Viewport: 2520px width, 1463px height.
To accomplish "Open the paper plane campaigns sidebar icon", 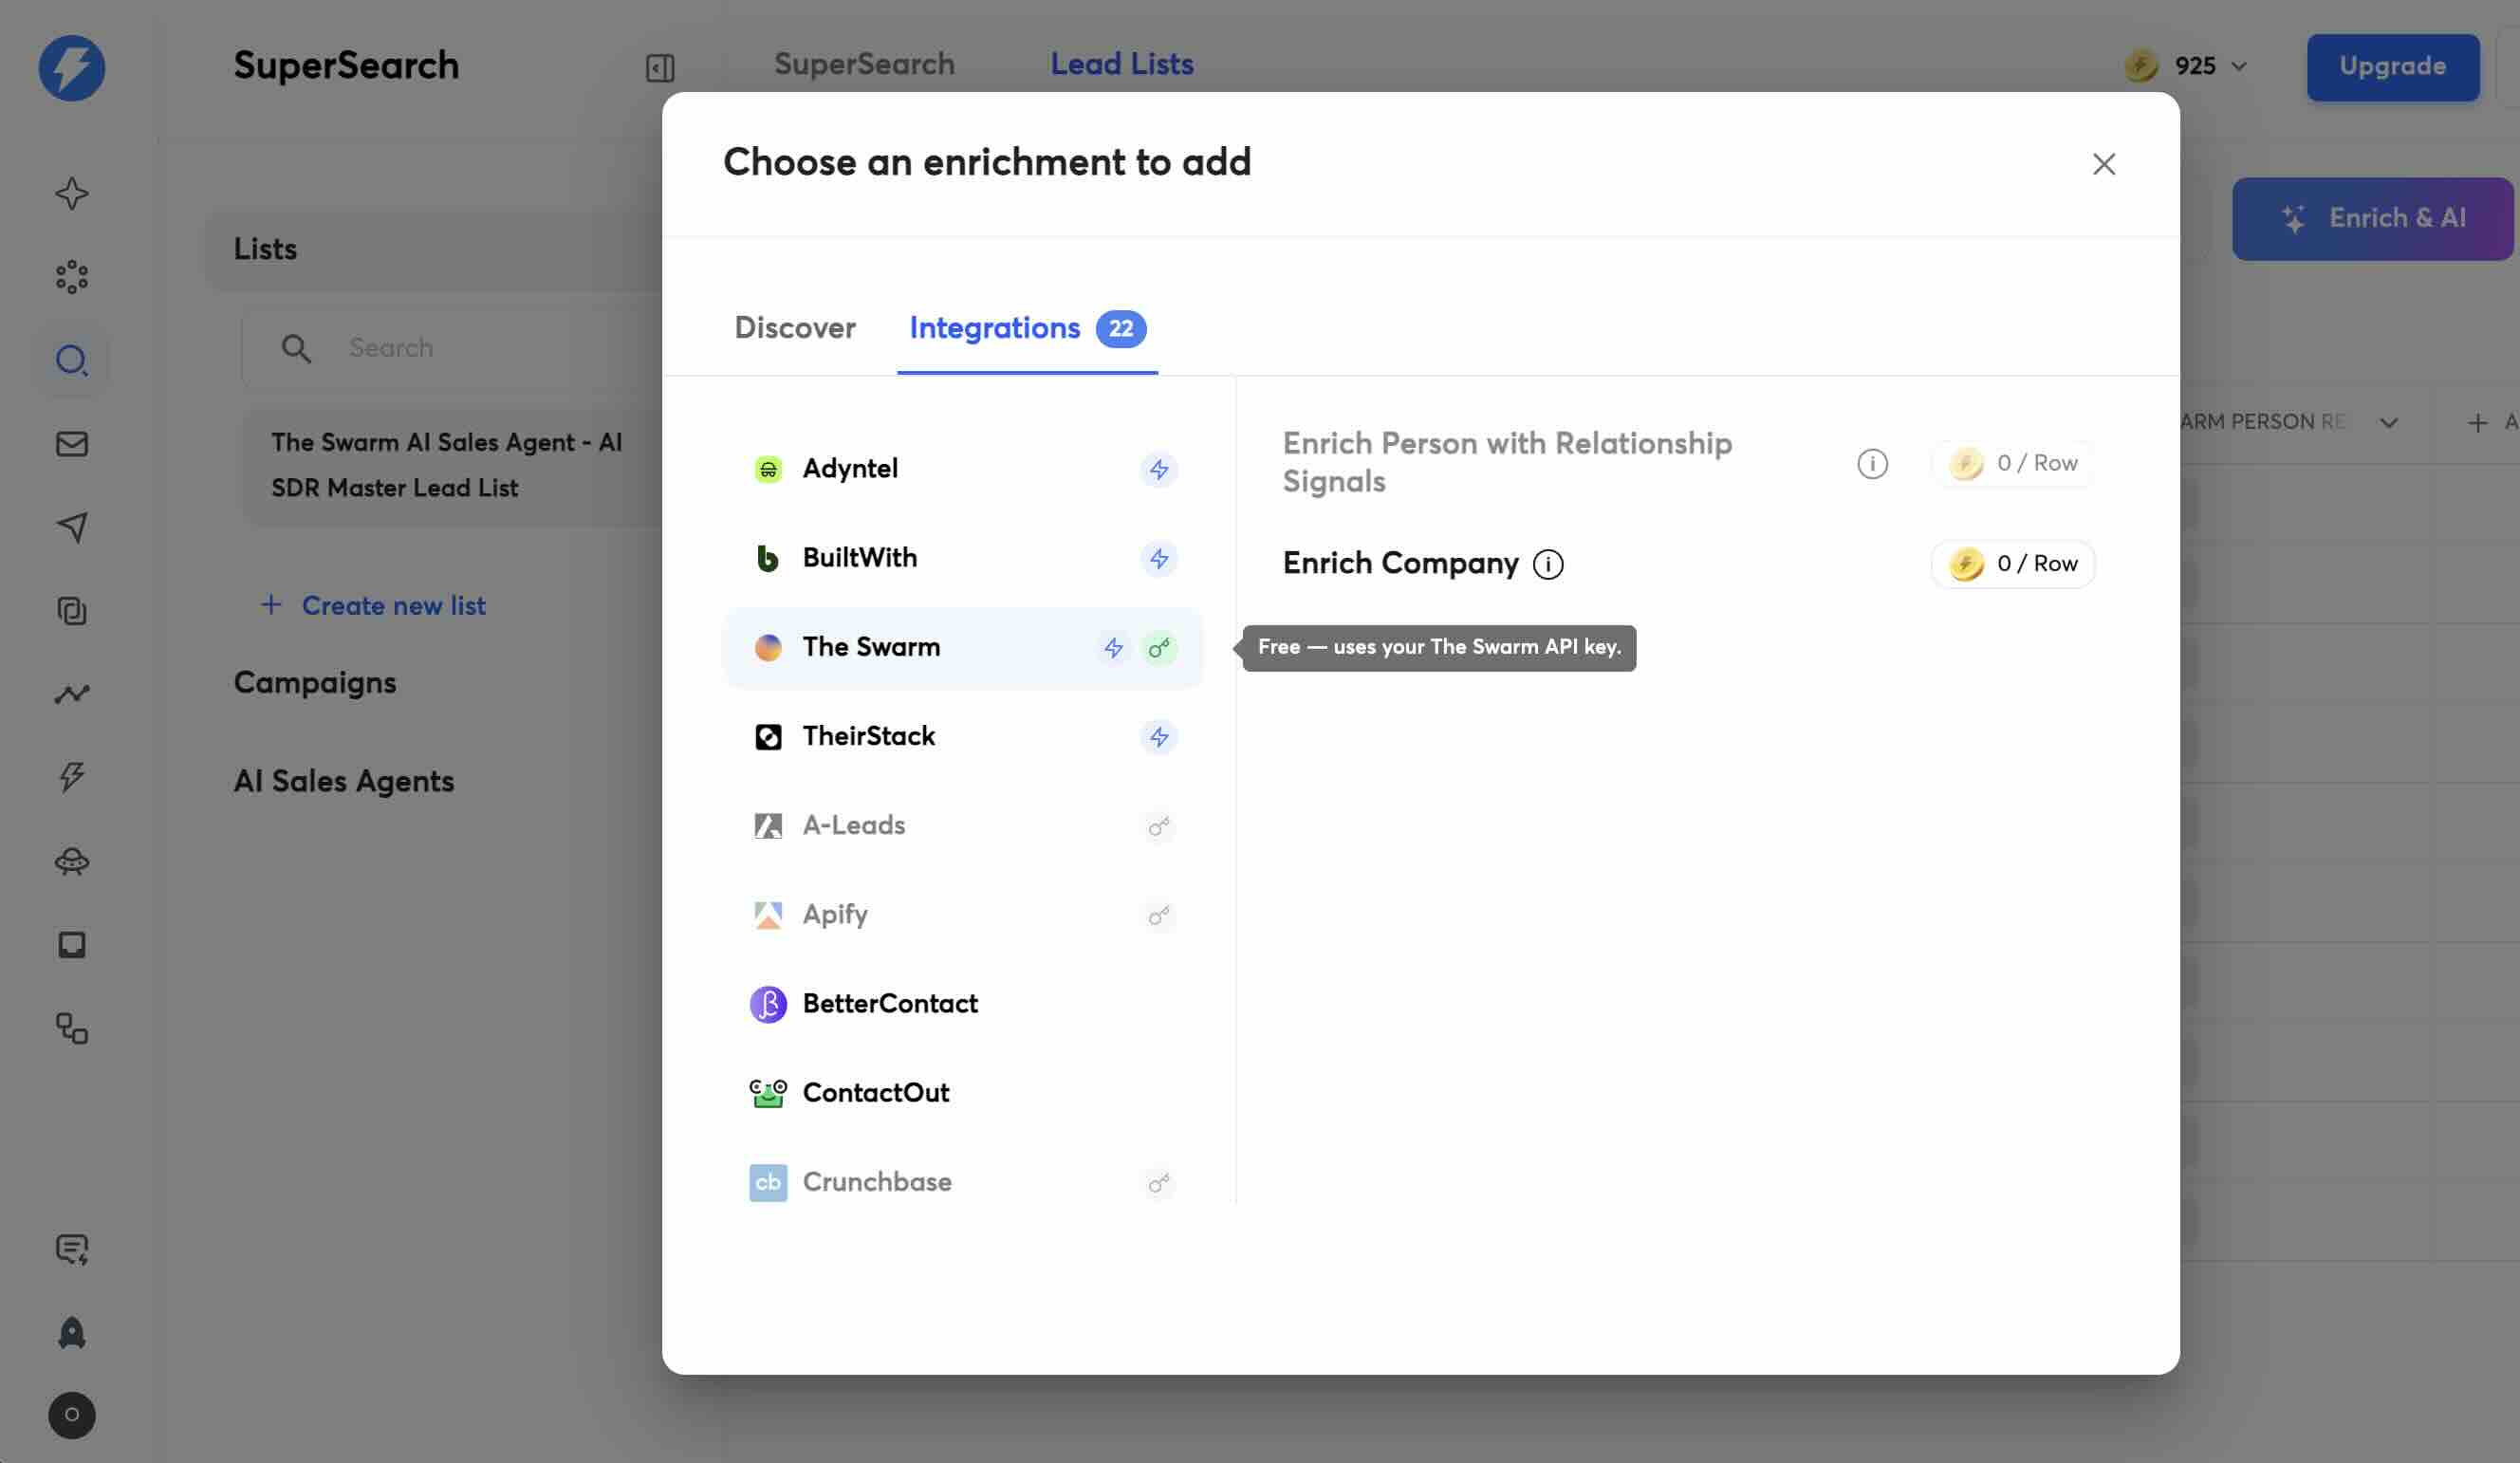I will pyautogui.click(x=72, y=527).
